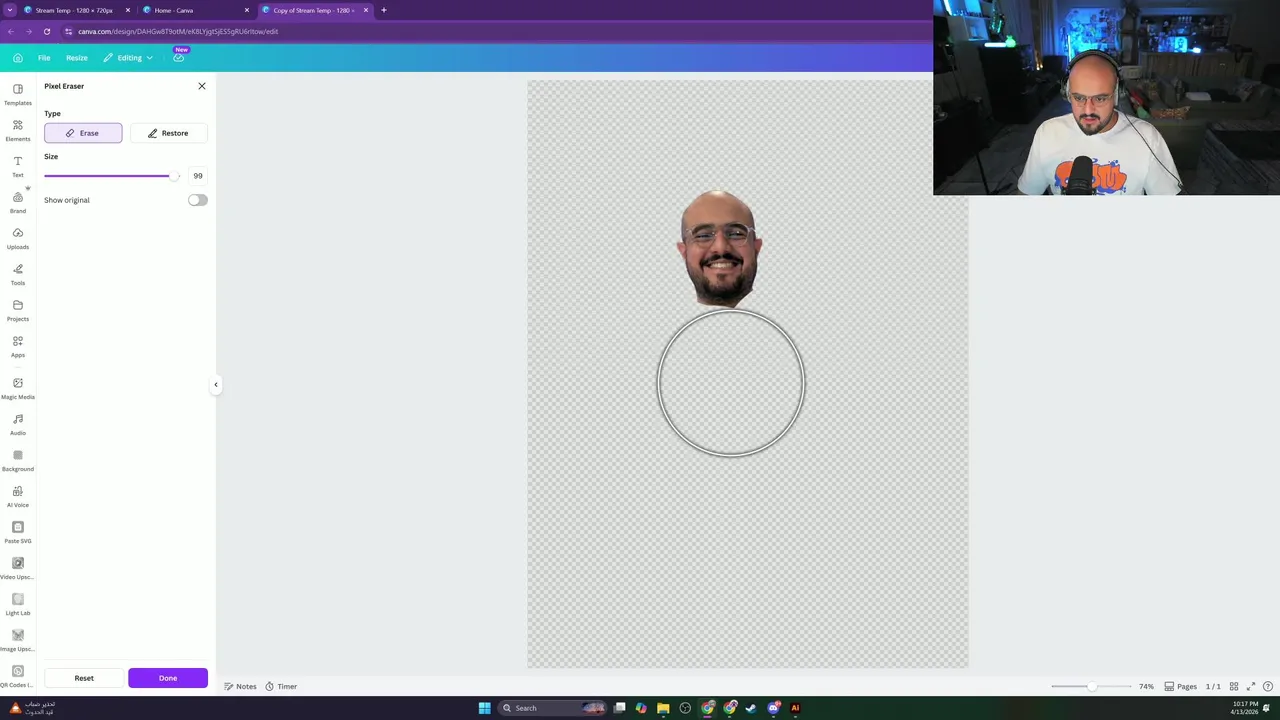Image resolution: width=1280 pixels, height=720 pixels.
Task: Go to Canva home via house icon
Action: pyautogui.click(x=17, y=58)
